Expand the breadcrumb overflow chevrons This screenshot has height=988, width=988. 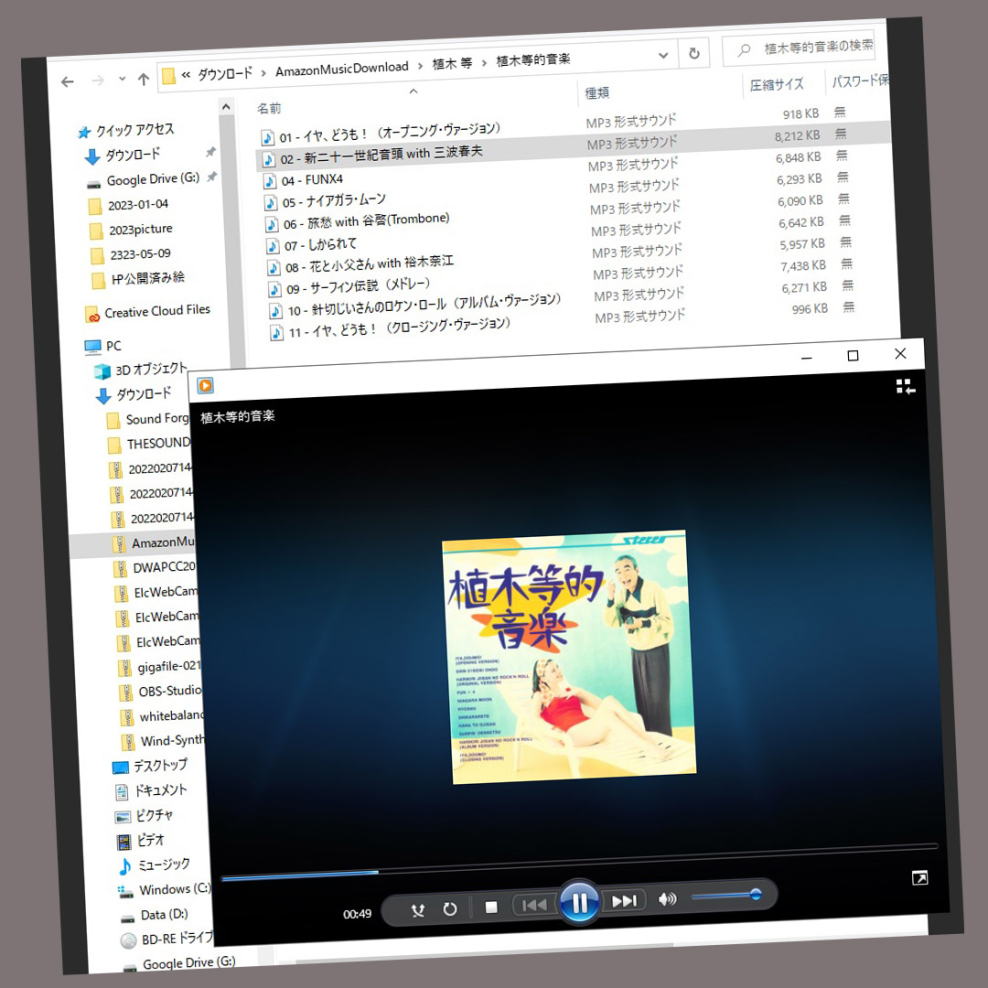click(186, 75)
